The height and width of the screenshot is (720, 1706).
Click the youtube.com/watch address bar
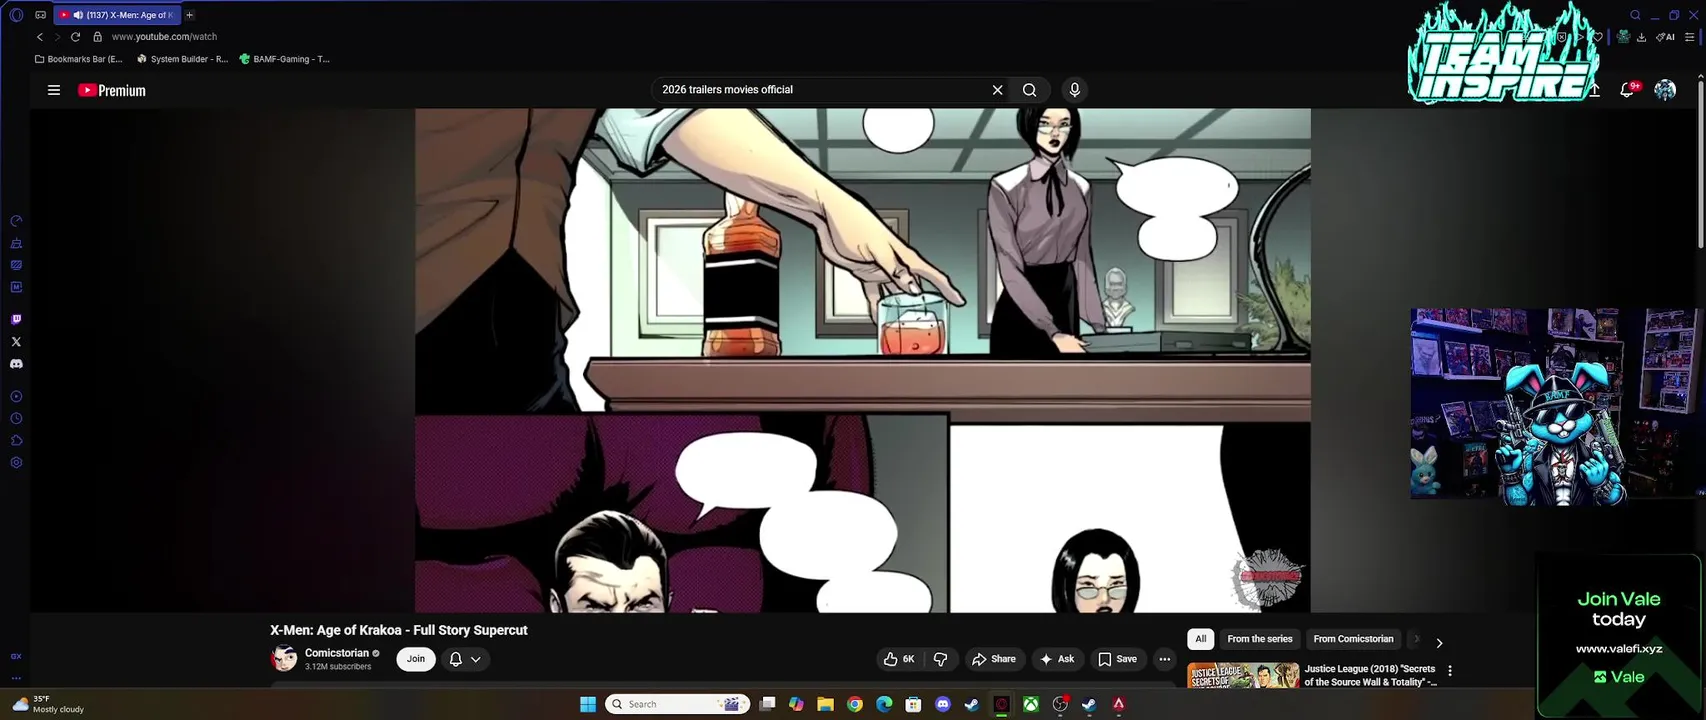coord(164,37)
